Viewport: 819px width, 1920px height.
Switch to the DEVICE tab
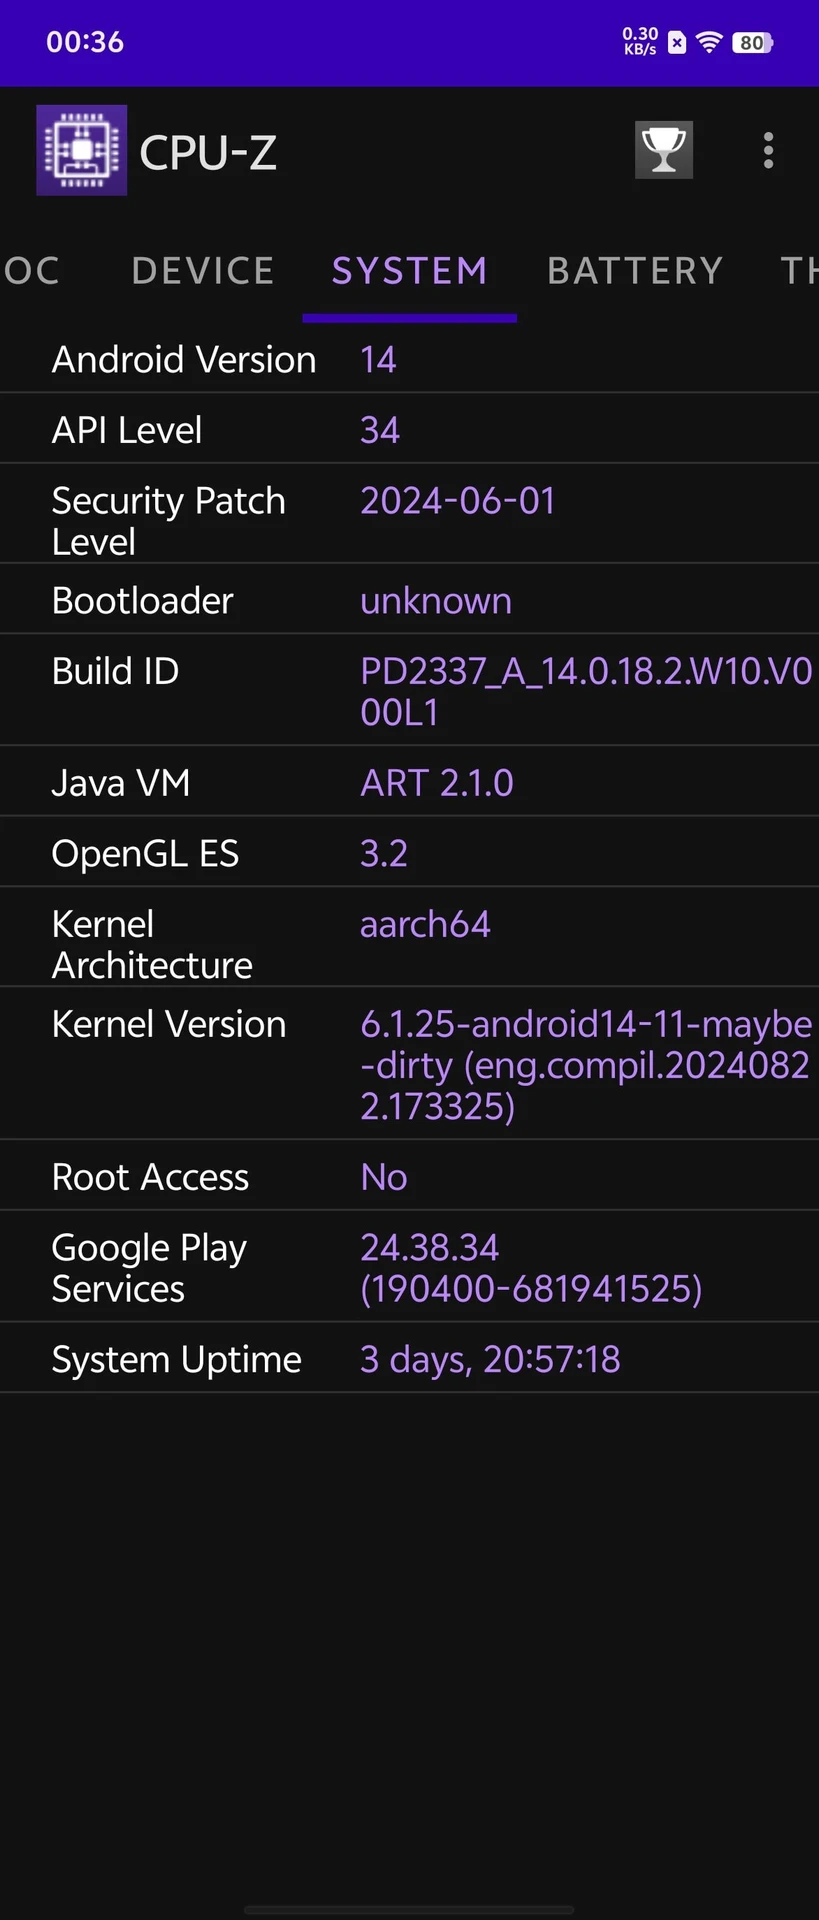pyautogui.click(x=203, y=271)
